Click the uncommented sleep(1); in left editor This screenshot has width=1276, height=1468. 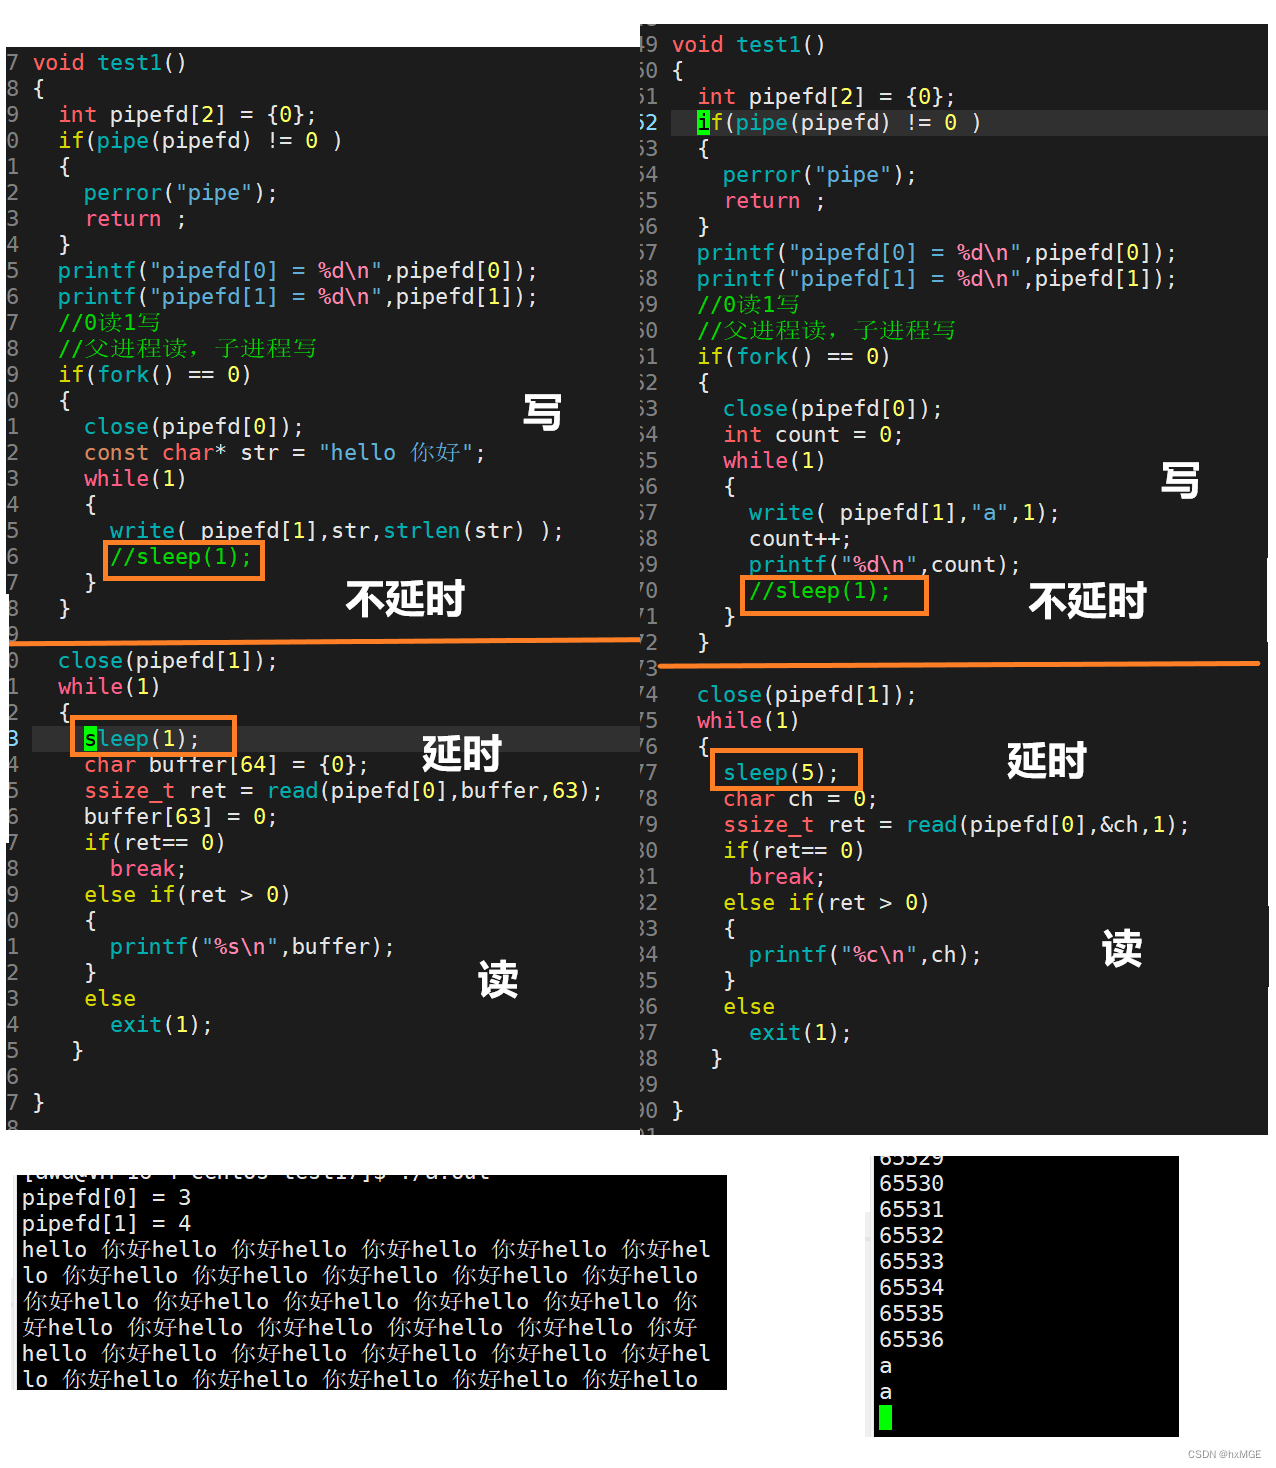pos(142,739)
